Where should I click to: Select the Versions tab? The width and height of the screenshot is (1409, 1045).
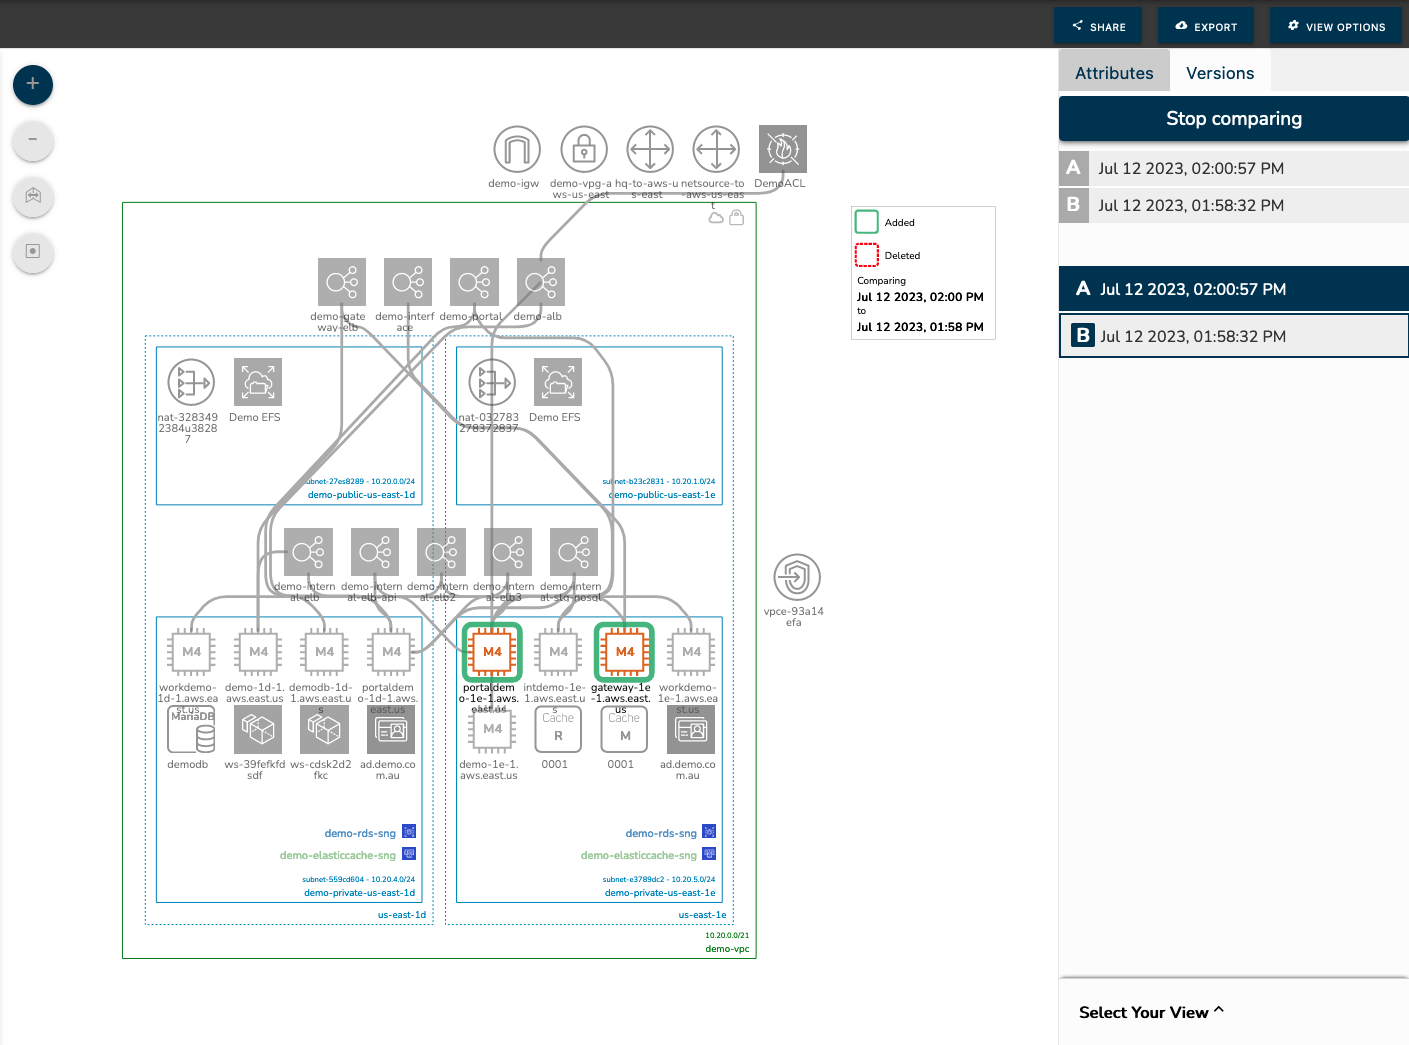coord(1219,72)
